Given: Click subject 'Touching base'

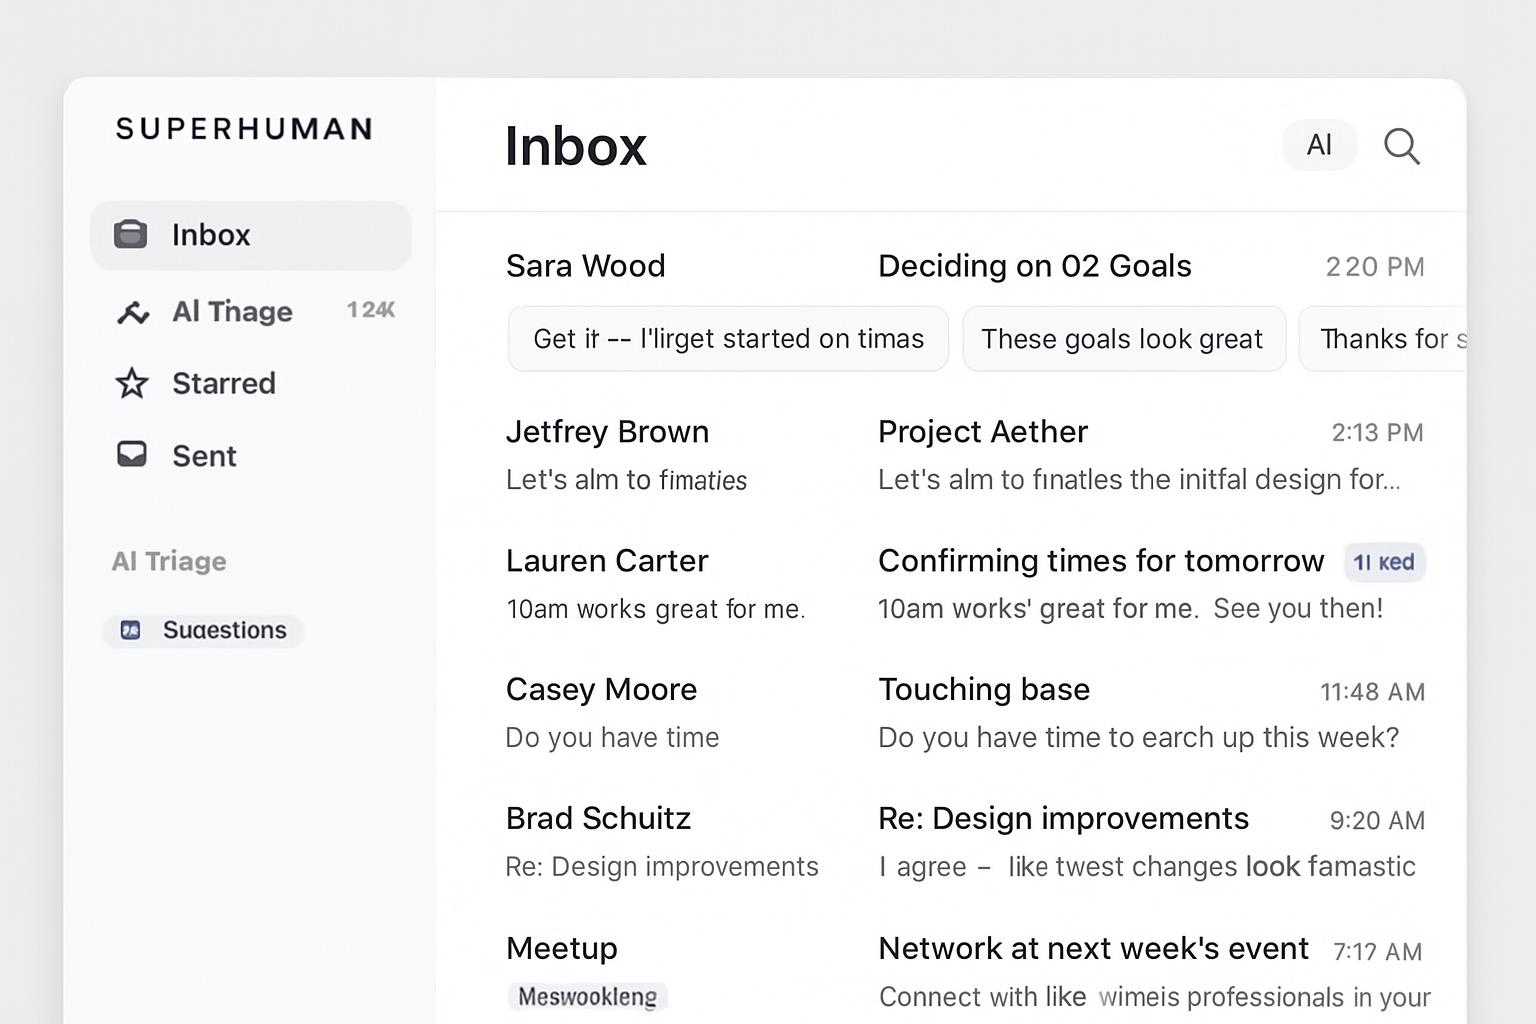Looking at the screenshot, I should (x=984, y=689).
